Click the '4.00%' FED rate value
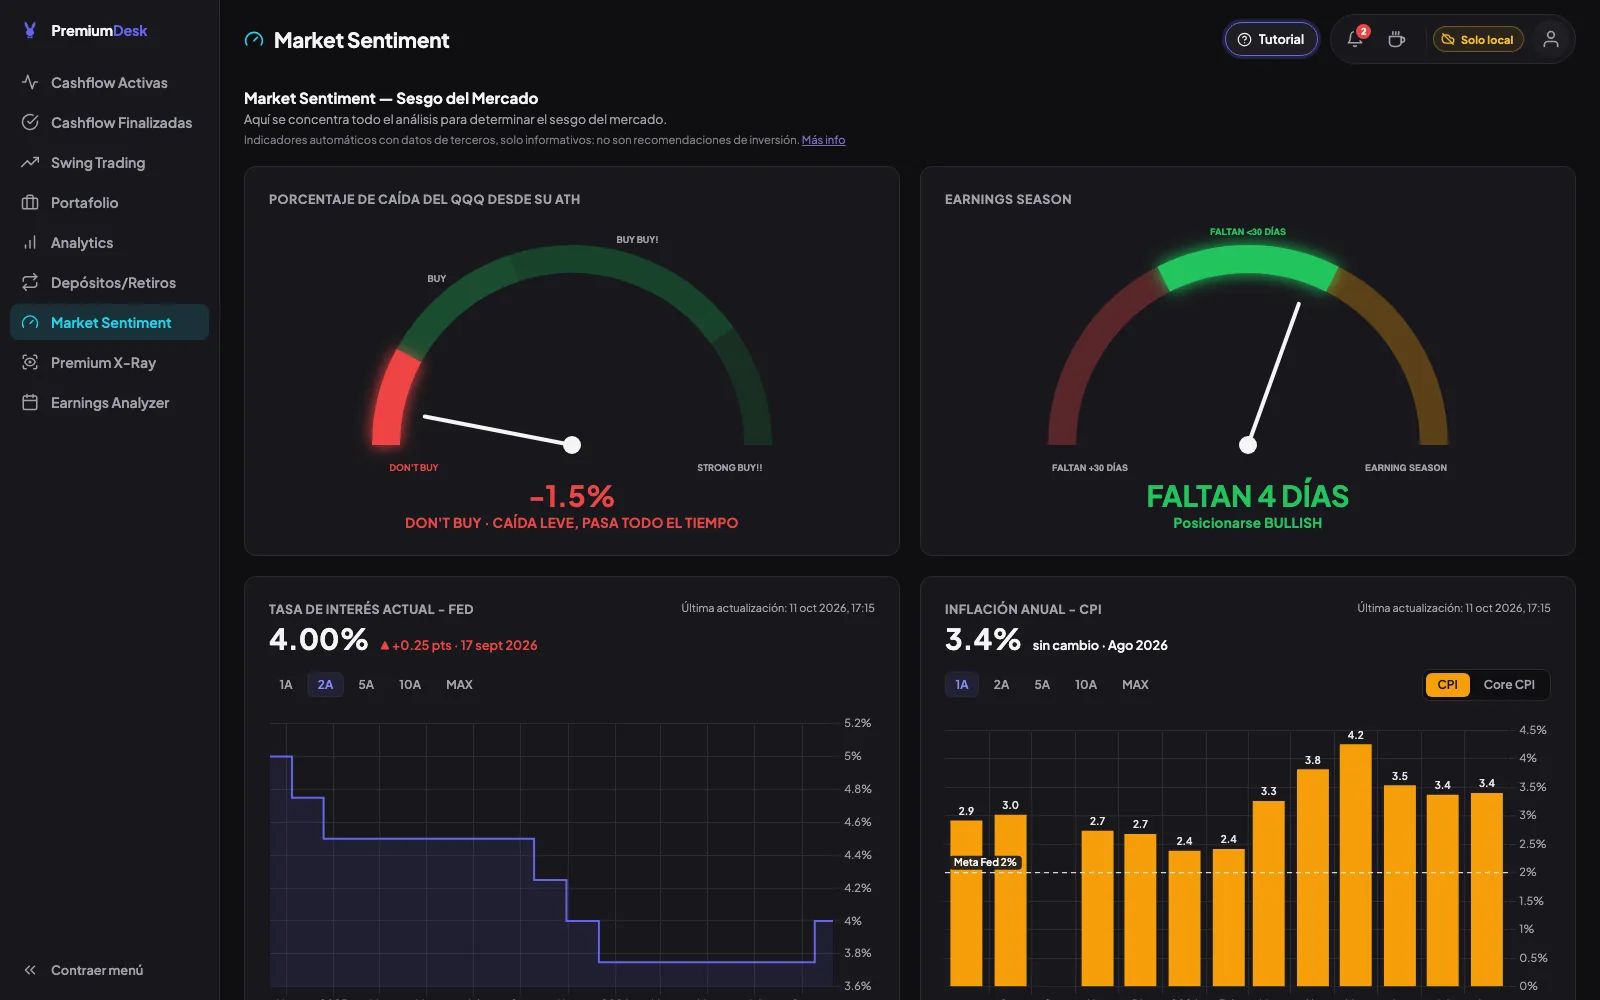This screenshot has height=1000, width=1600. (x=319, y=639)
